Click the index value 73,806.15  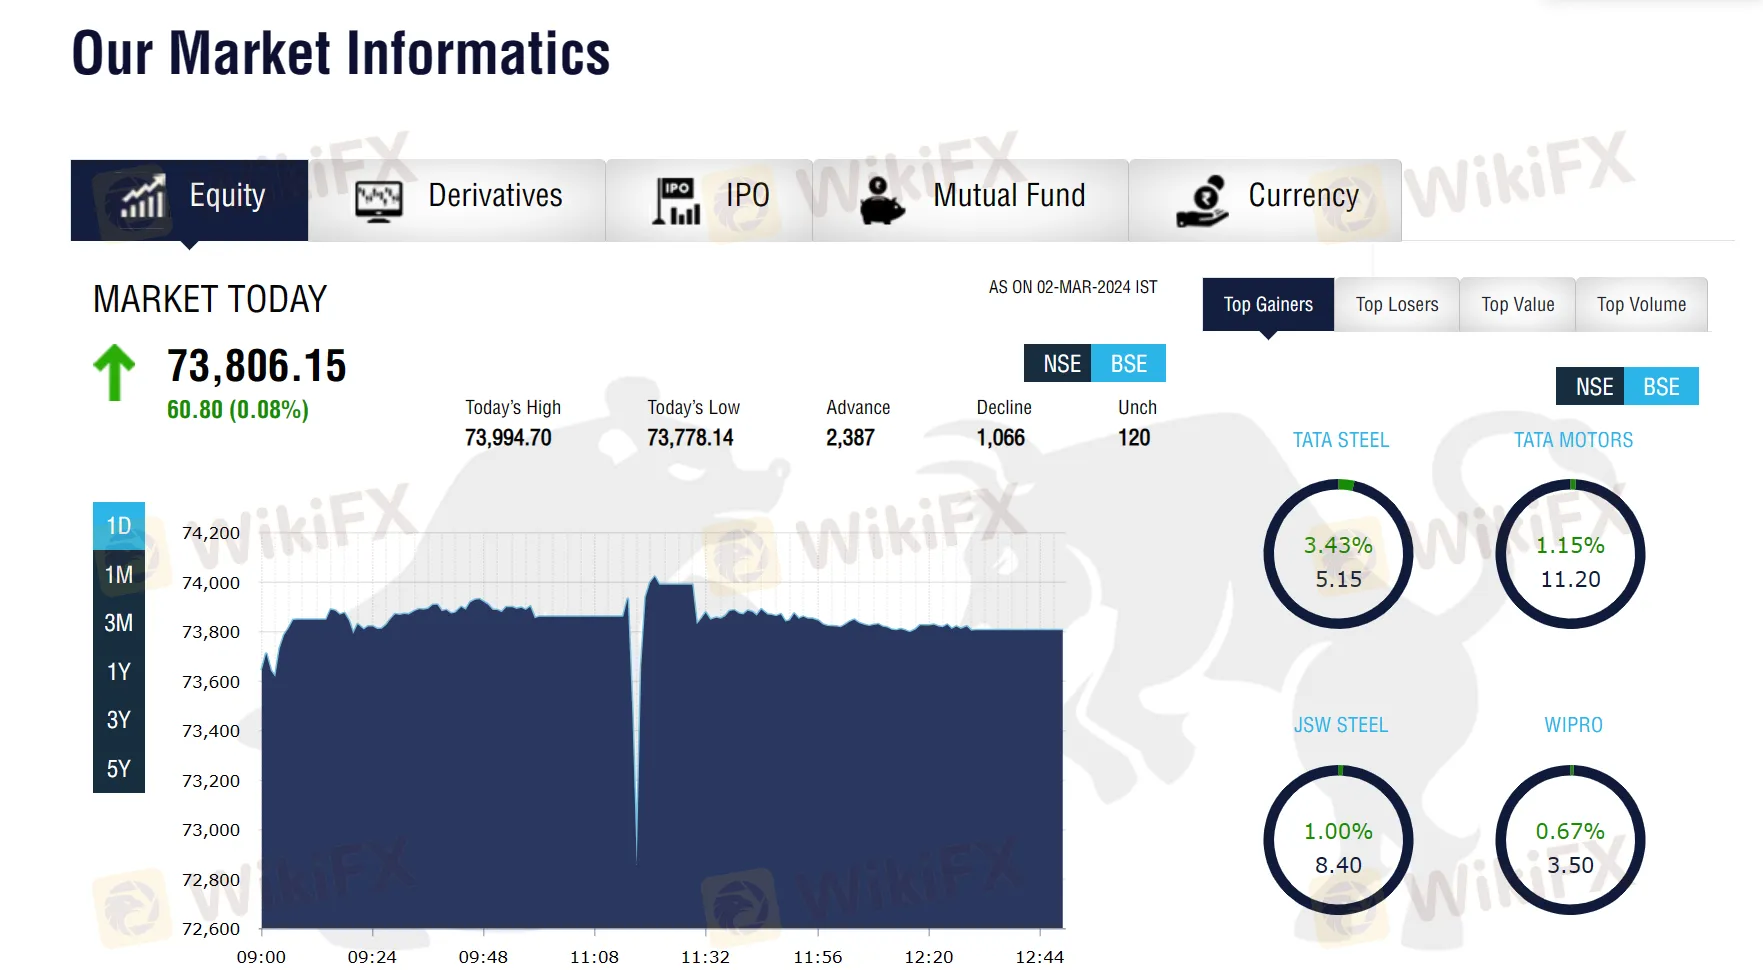[x=256, y=366]
